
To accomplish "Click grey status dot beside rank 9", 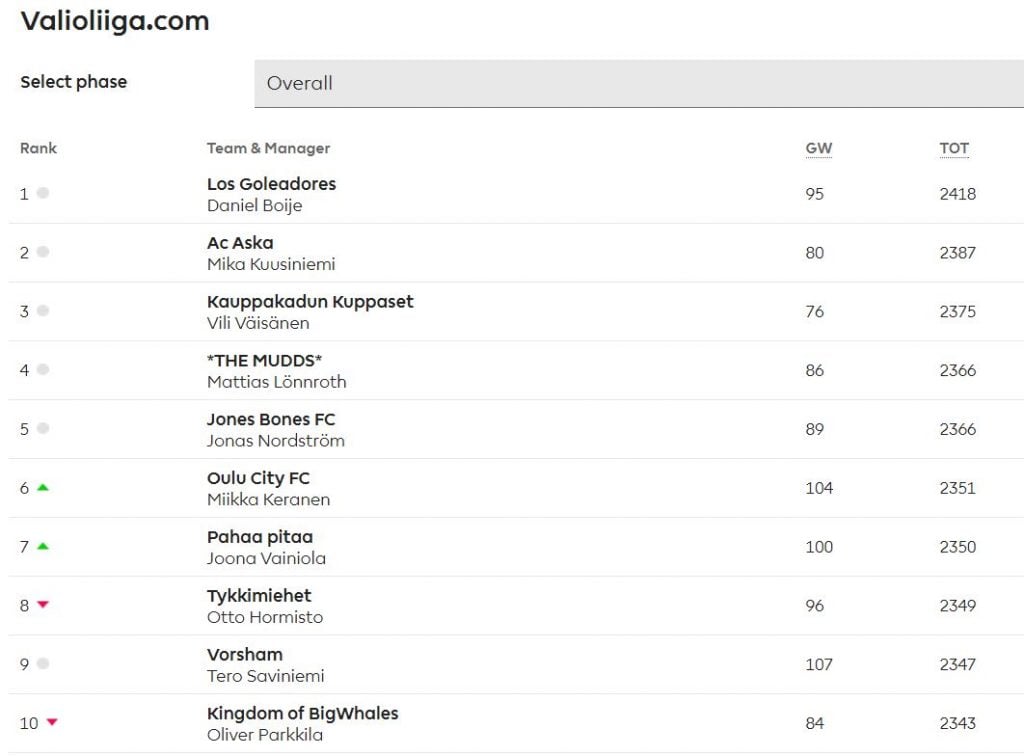I will pyautogui.click(x=43, y=664).
